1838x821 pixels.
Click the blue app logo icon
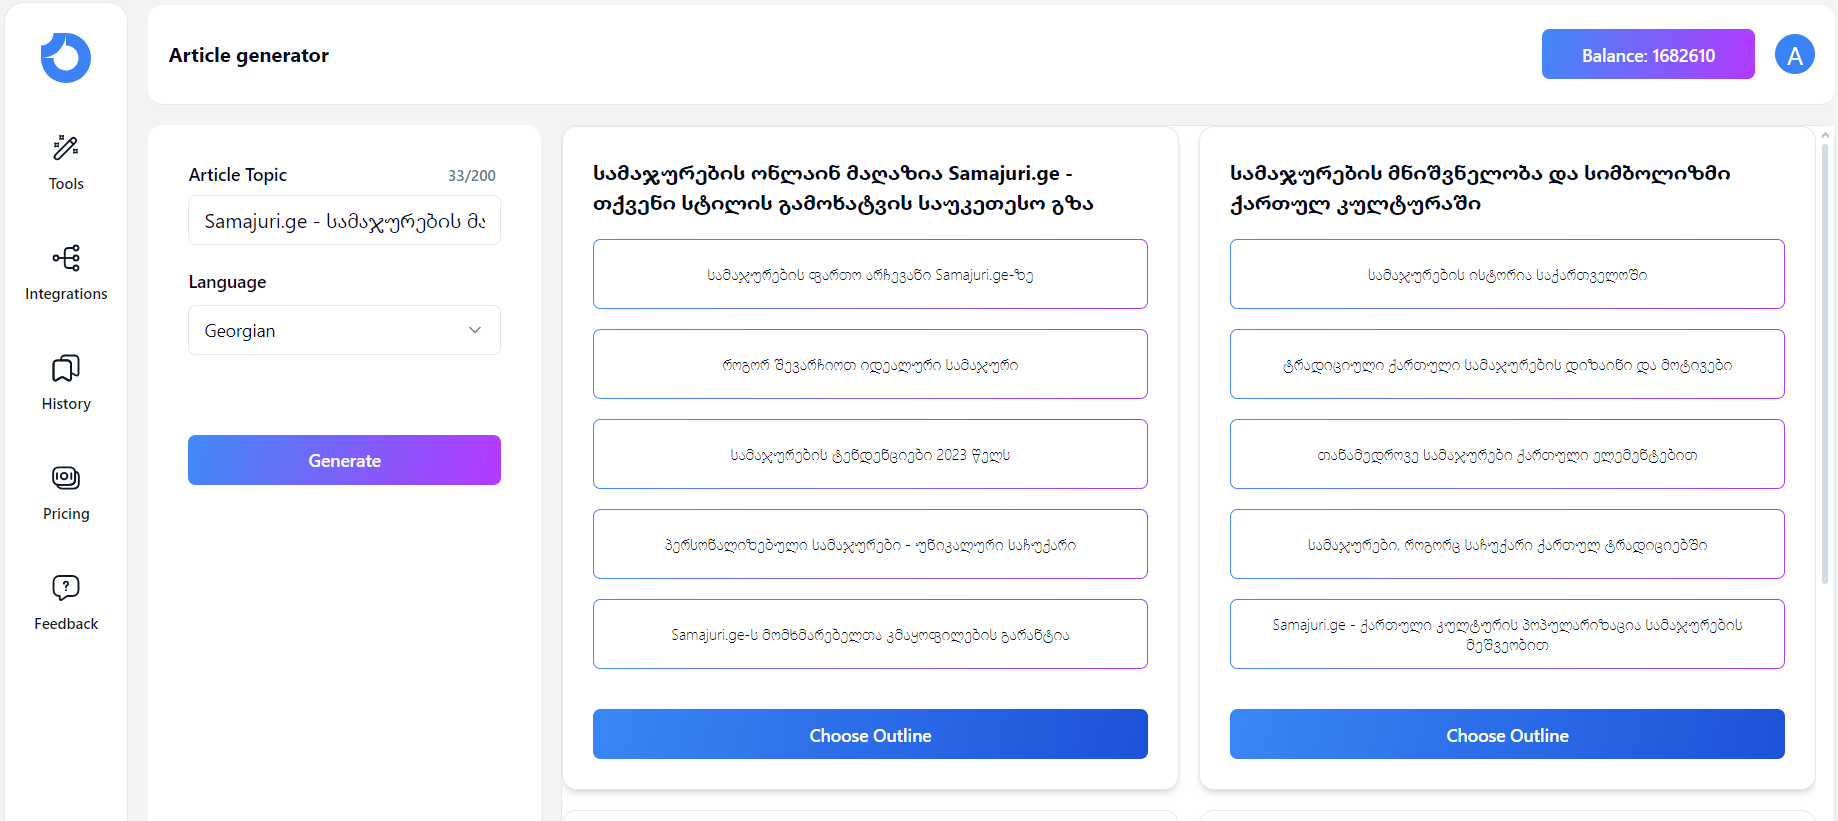[x=66, y=57]
